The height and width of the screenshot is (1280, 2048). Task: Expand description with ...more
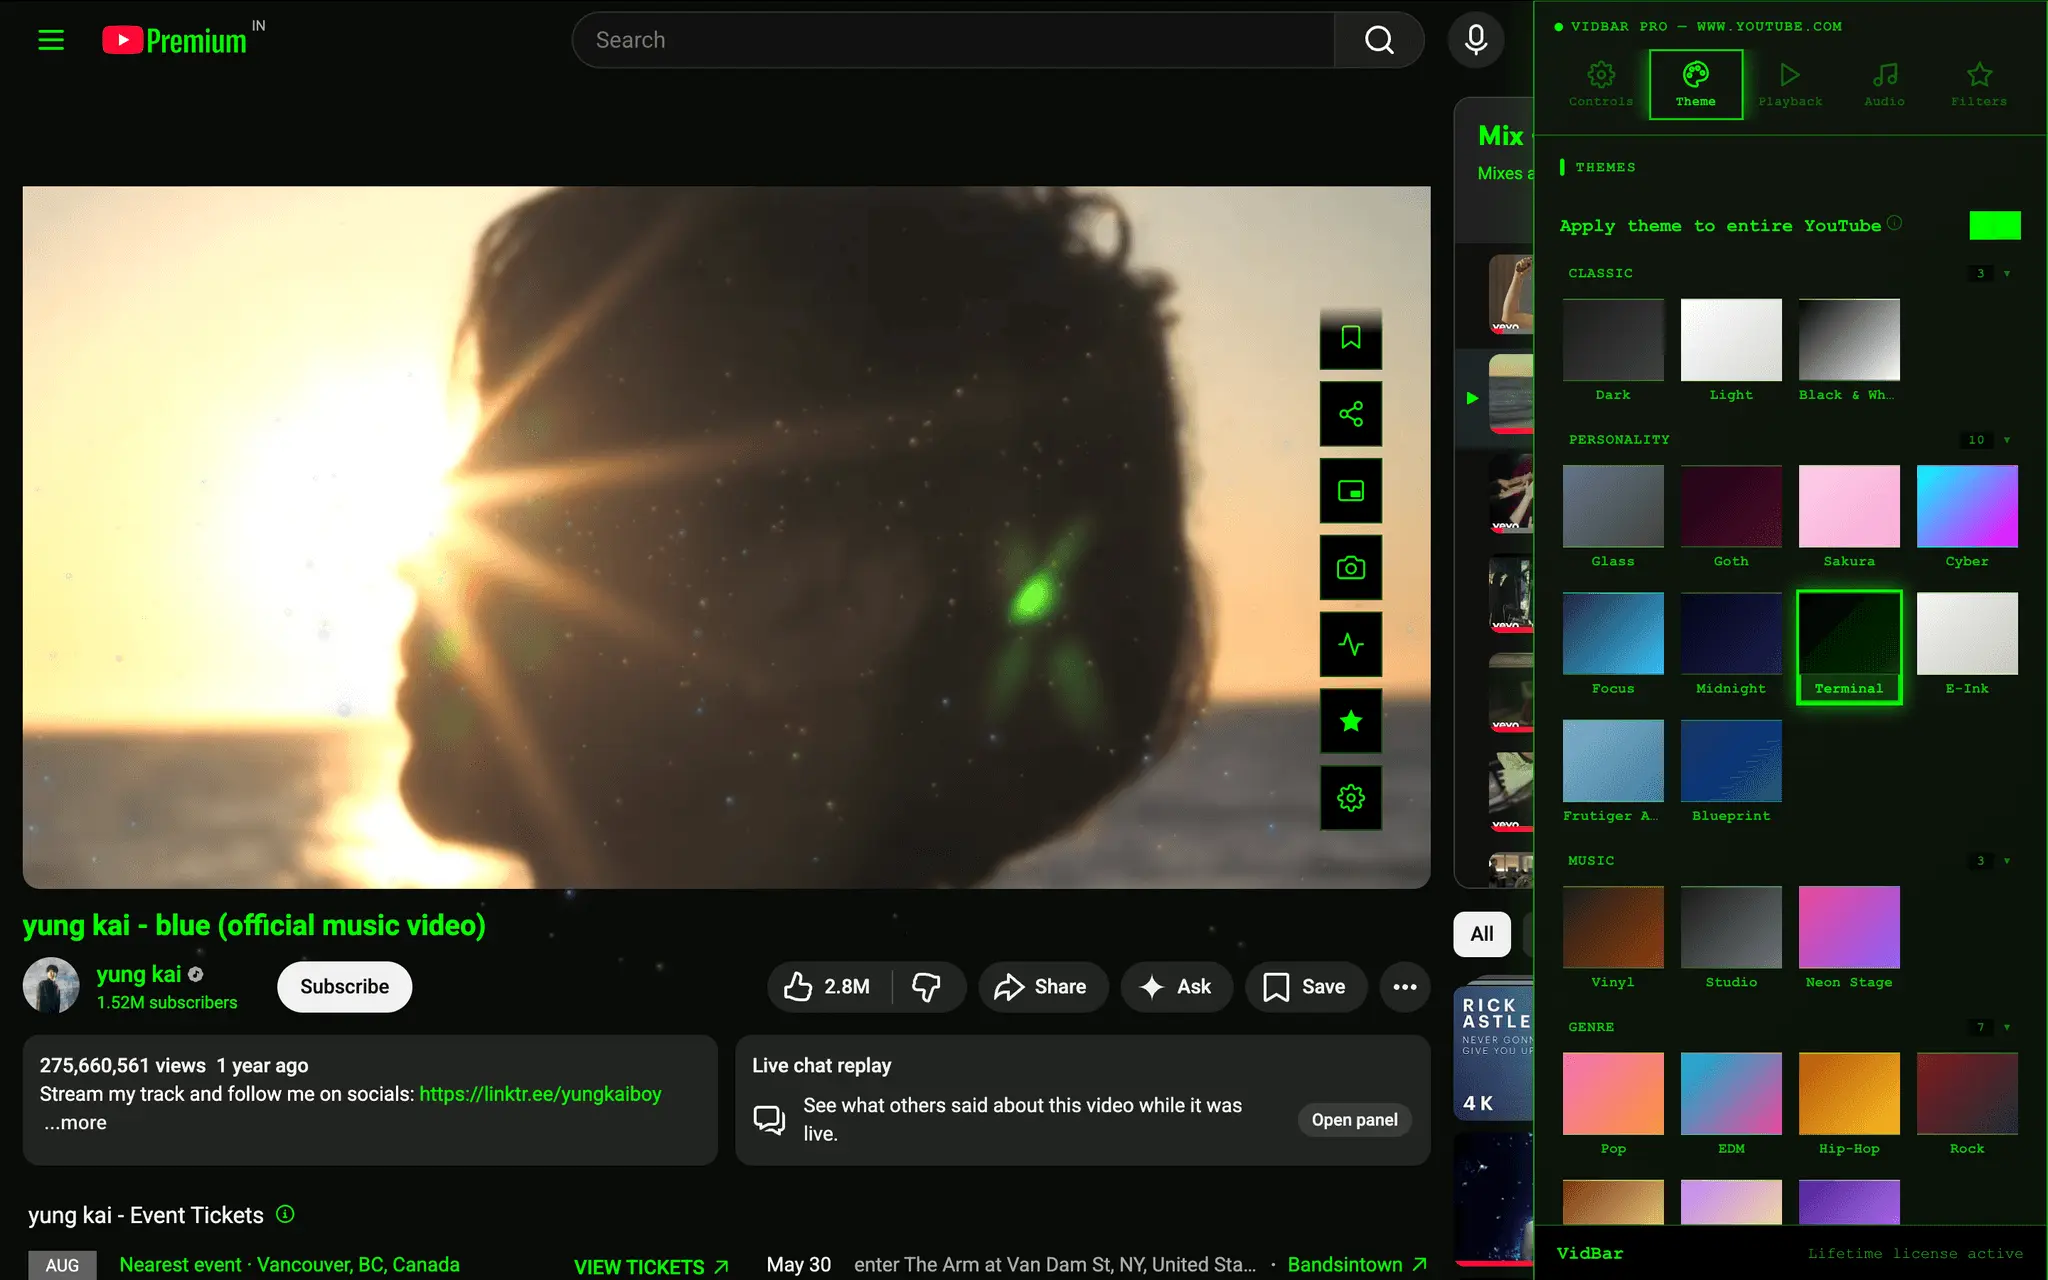tap(75, 1123)
